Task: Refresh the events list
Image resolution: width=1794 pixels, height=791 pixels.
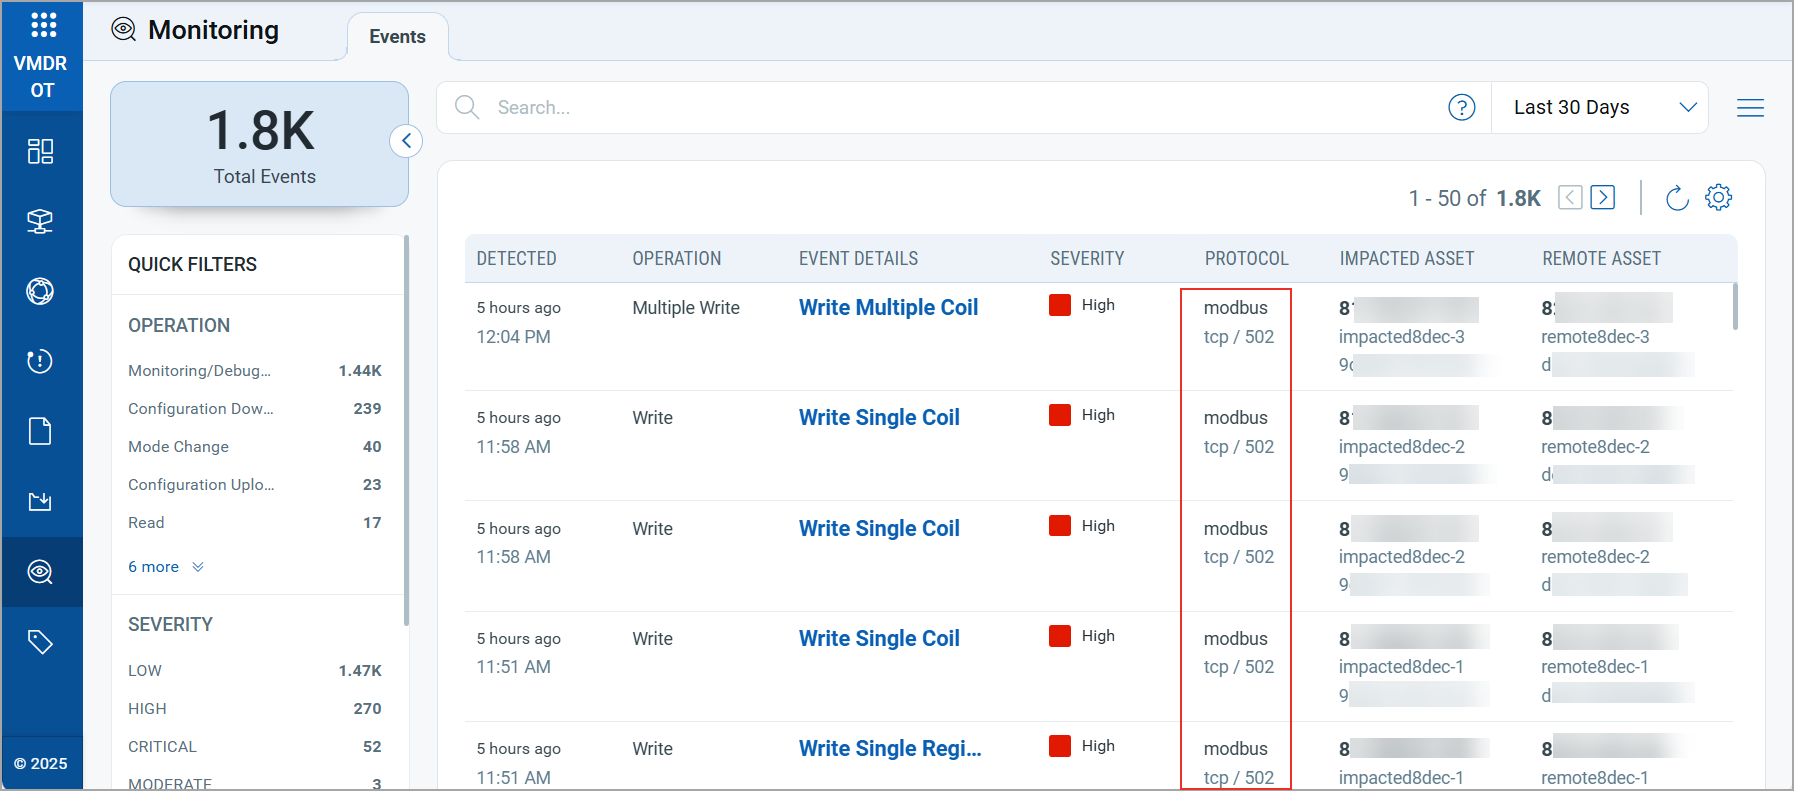Action: [x=1677, y=198]
